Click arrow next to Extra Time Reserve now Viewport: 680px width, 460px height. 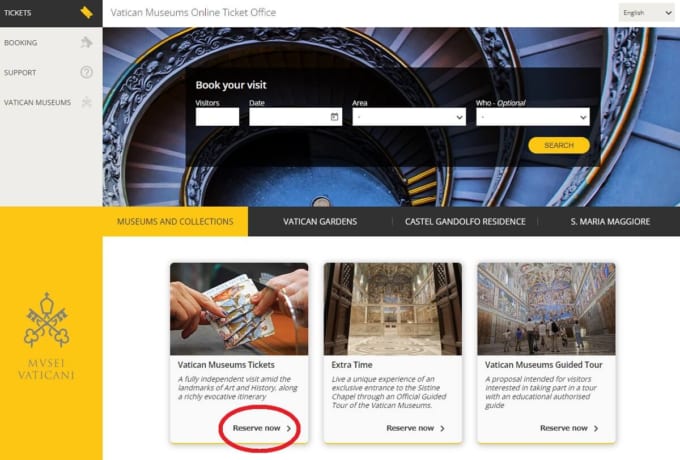click(x=442, y=428)
